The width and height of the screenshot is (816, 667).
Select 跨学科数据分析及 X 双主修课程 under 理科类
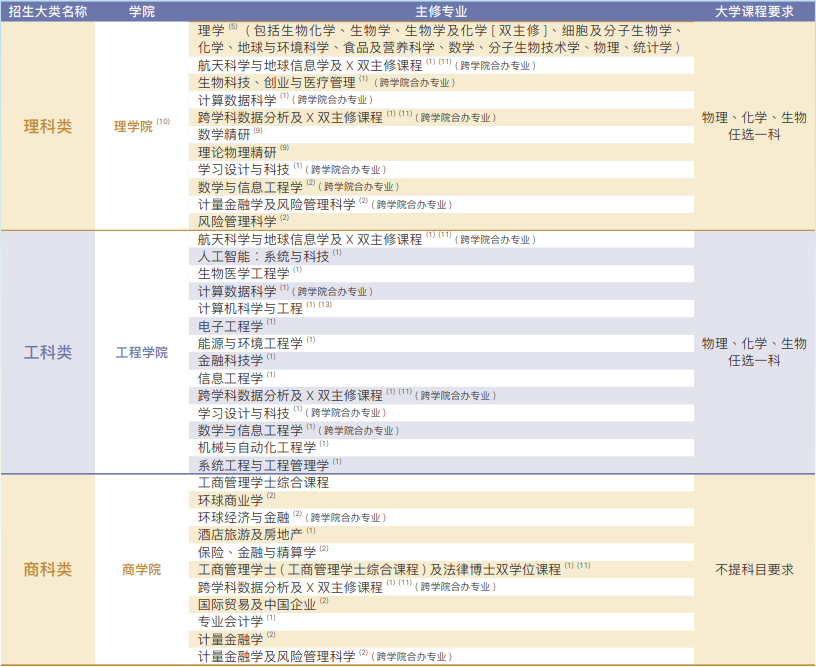[441, 118]
